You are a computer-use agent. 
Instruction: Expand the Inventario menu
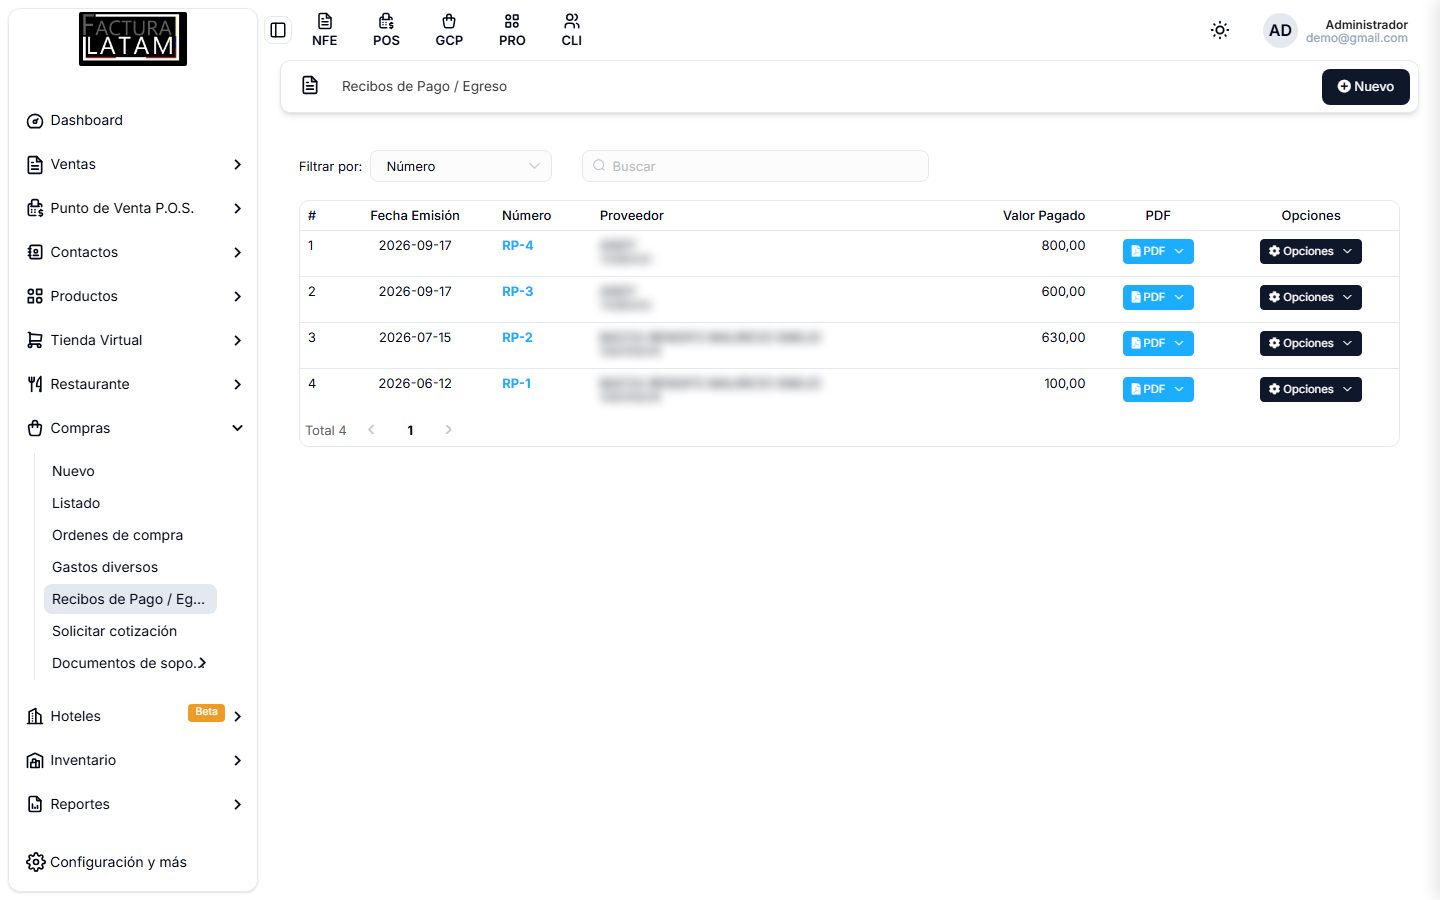(133, 760)
